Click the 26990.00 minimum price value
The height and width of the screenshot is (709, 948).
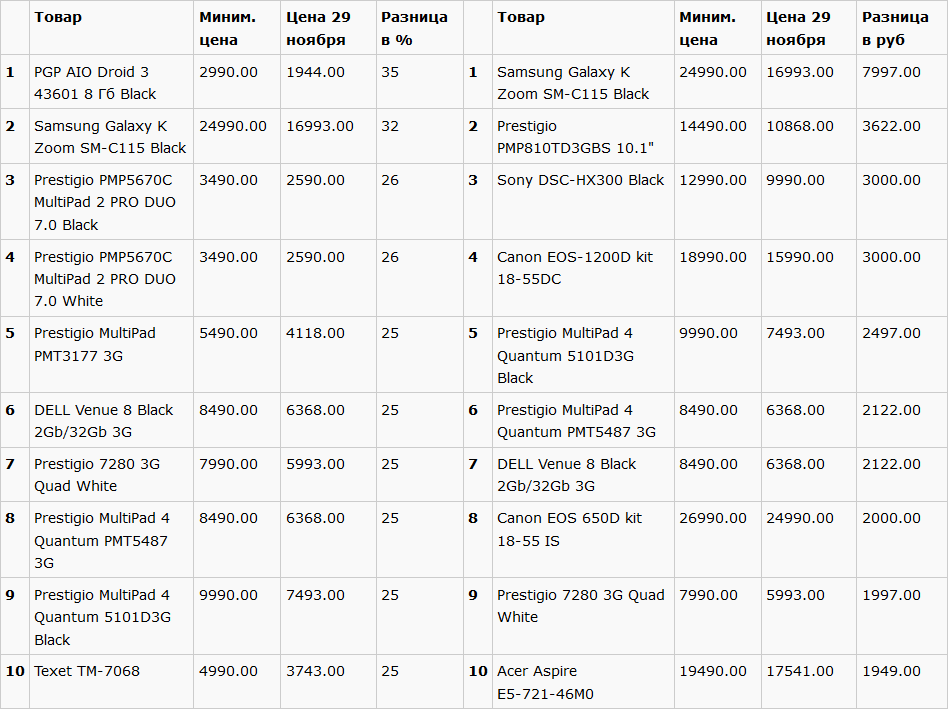[713, 518]
